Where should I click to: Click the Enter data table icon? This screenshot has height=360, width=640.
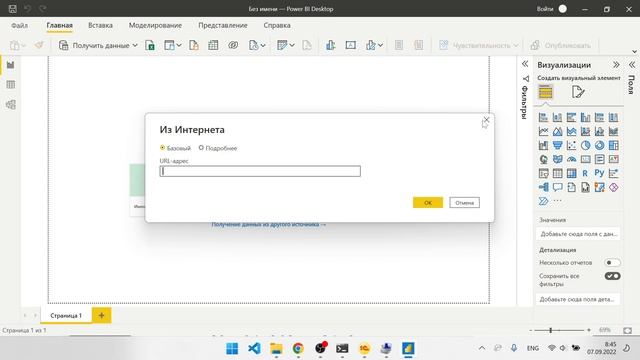pos(213,45)
